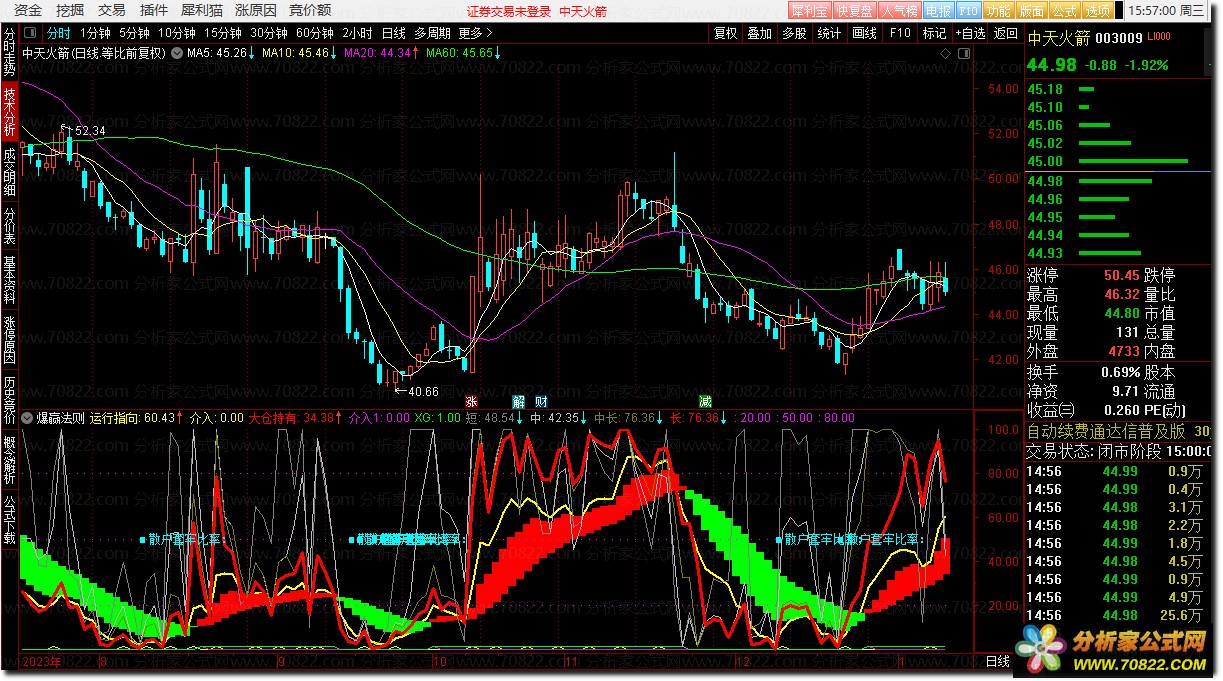Open the 公式 formula button
This screenshot has width=1223, height=681.
[x=1064, y=10]
